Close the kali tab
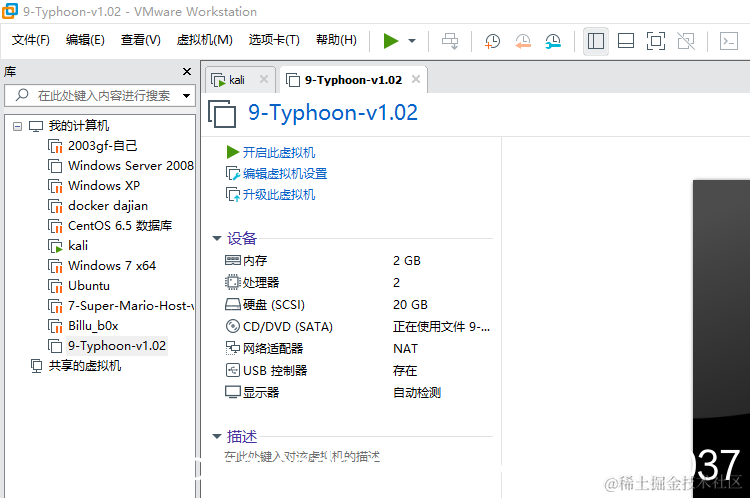 (x=264, y=79)
